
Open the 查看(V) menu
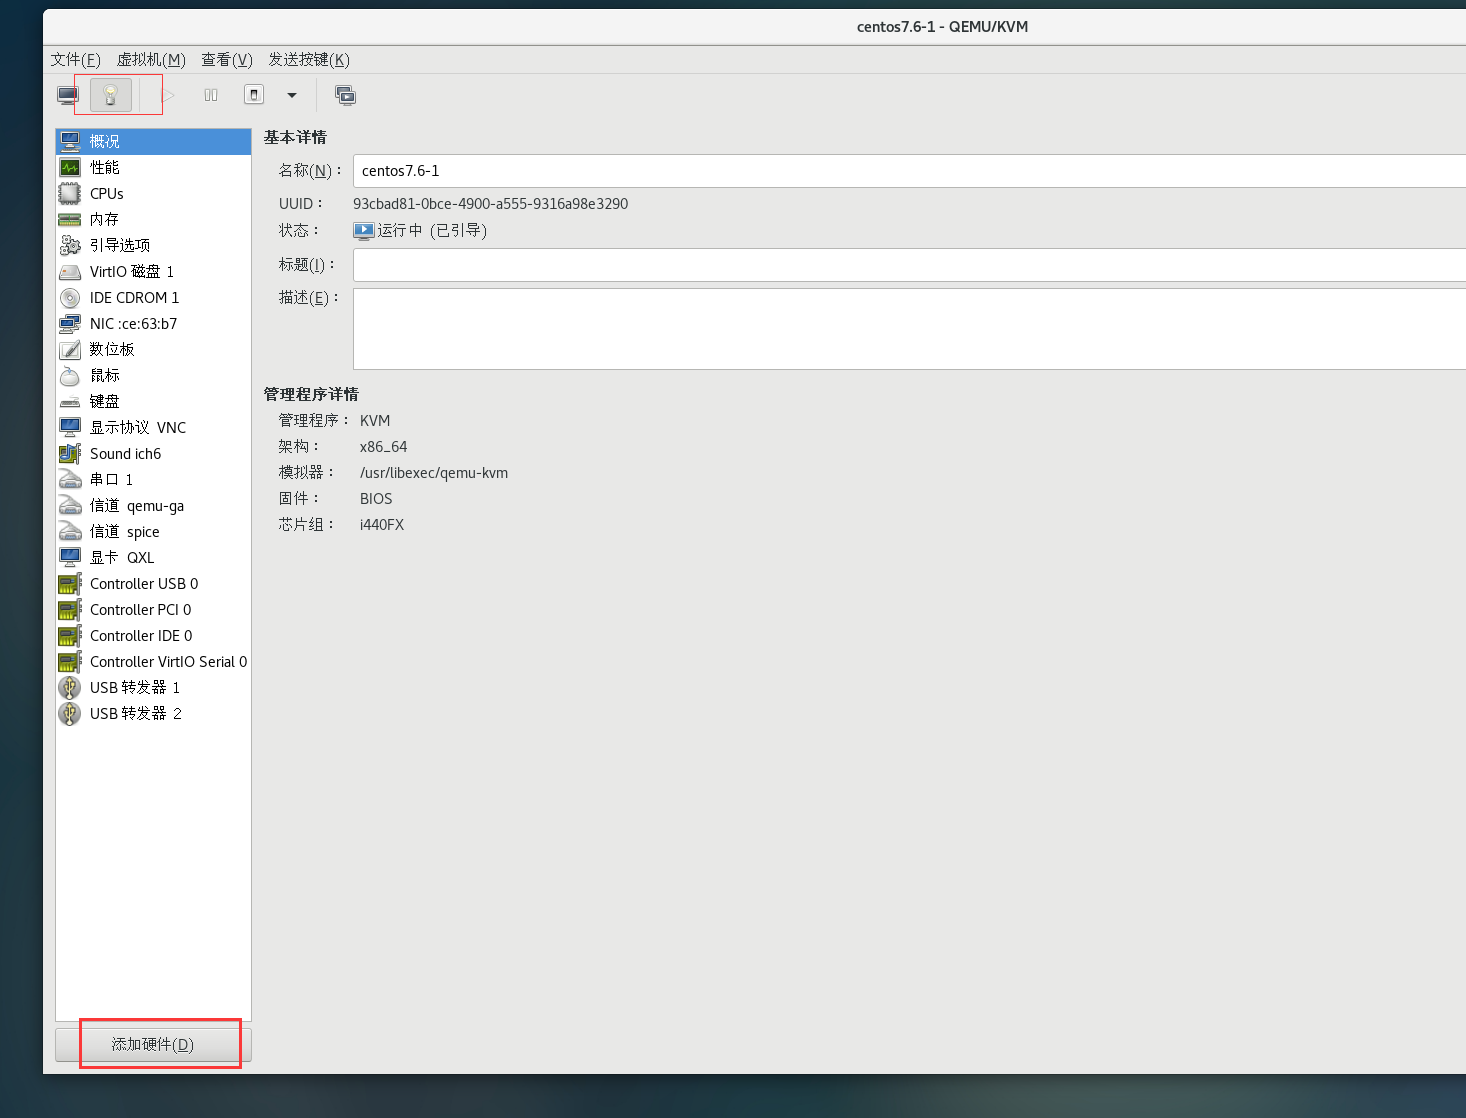tap(227, 60)
